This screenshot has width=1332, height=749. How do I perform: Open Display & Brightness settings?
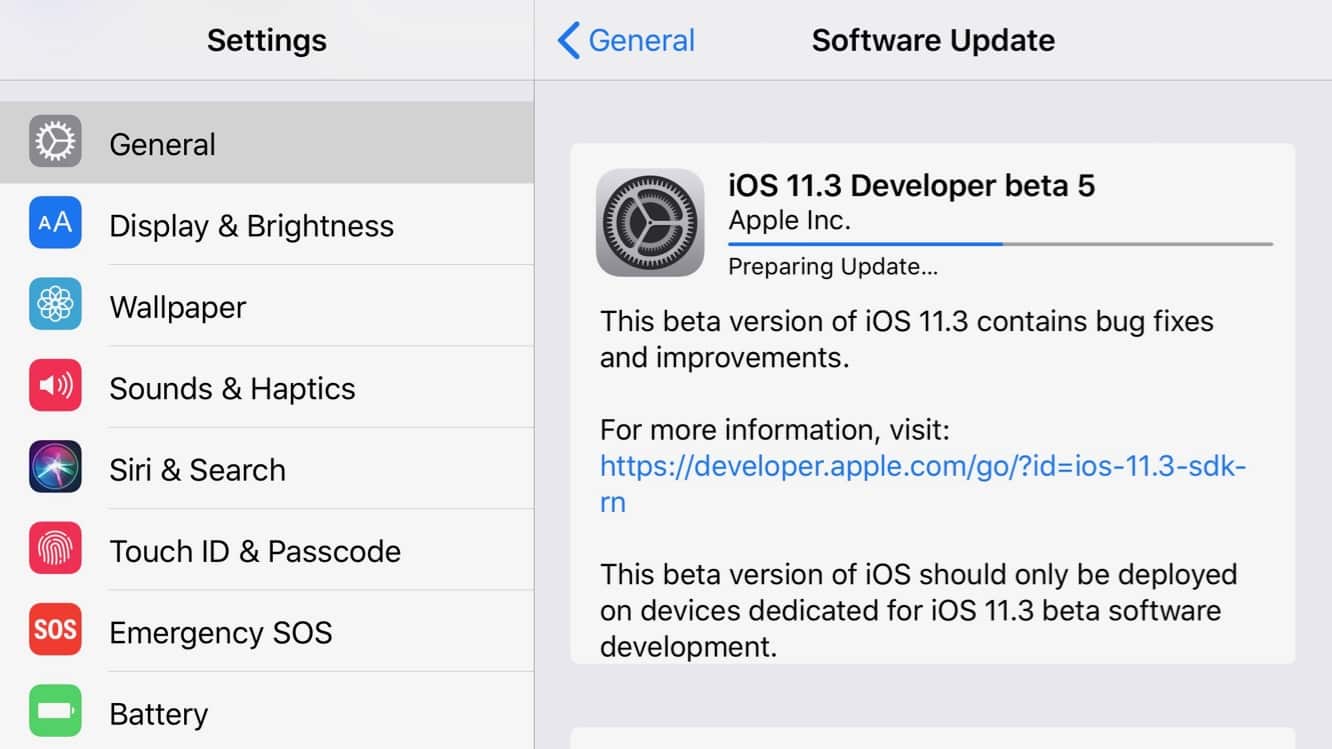tap(251, 226)
